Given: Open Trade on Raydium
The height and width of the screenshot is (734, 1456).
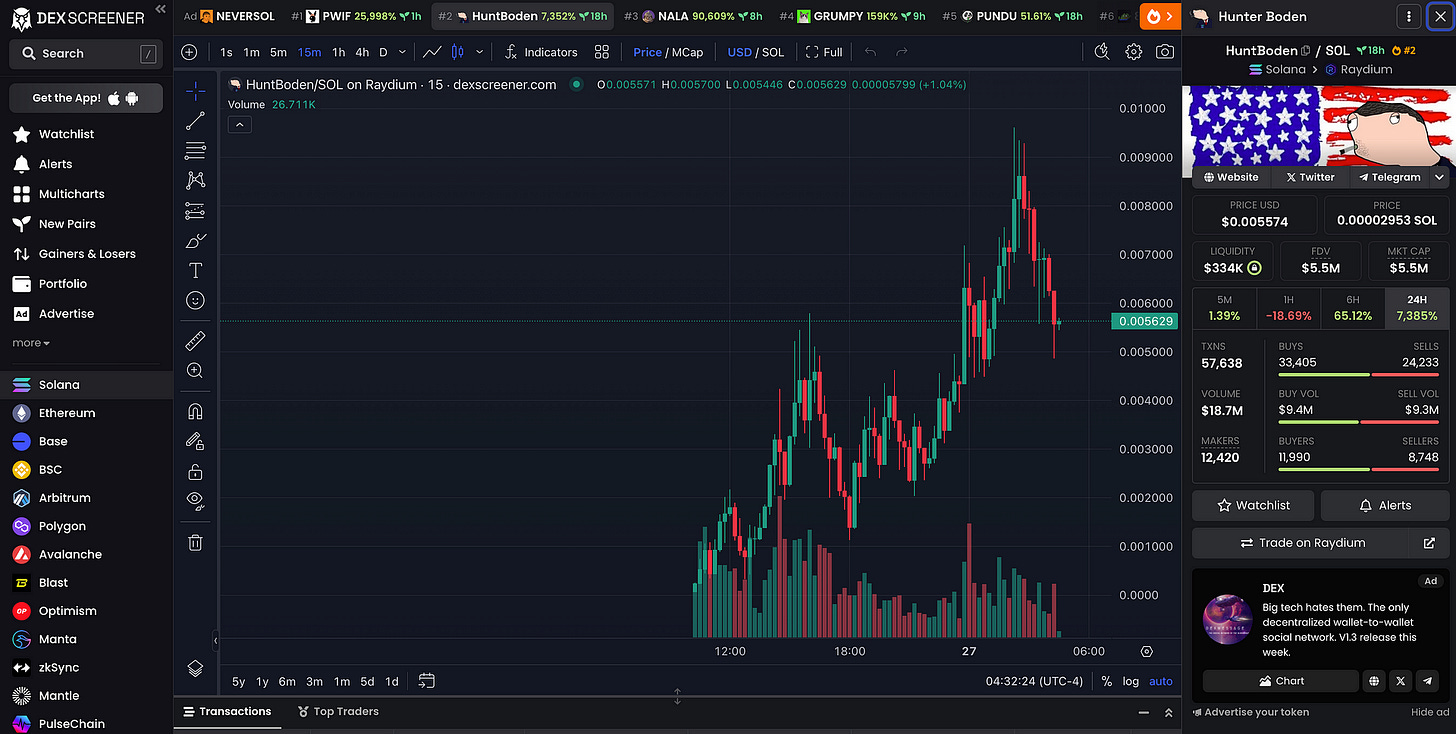Looking at the screenshot, I should [1301, 543].
